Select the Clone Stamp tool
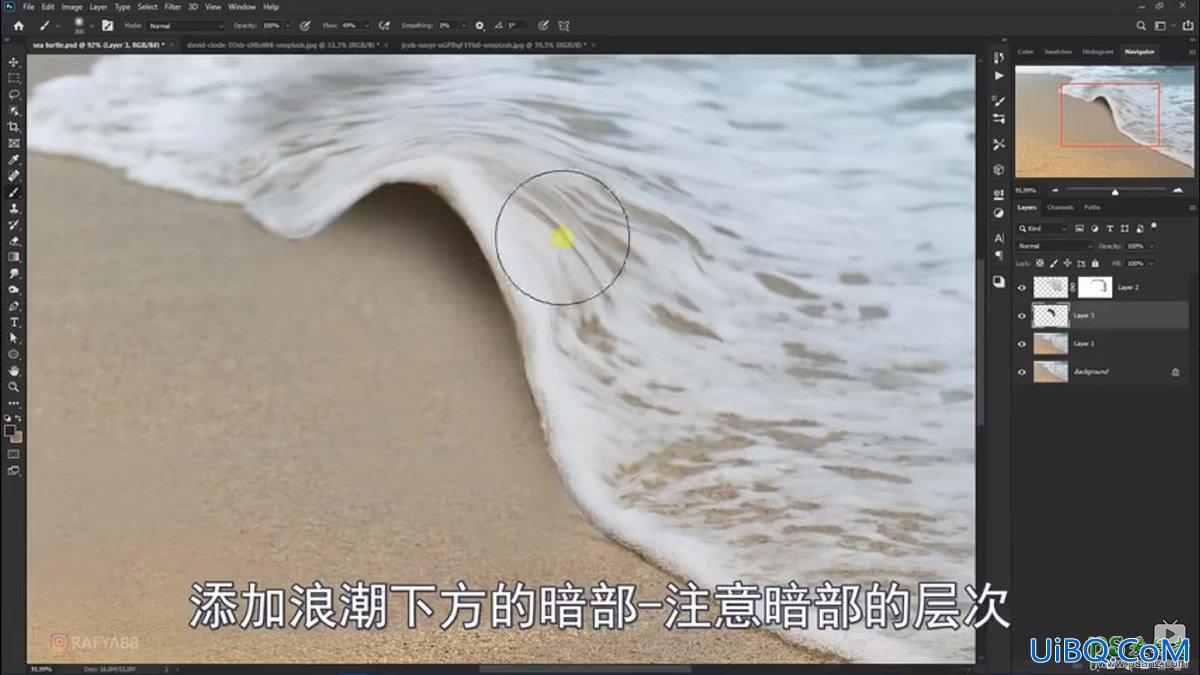The width and height of the screenshot is (1200, 675). point(14,209)
